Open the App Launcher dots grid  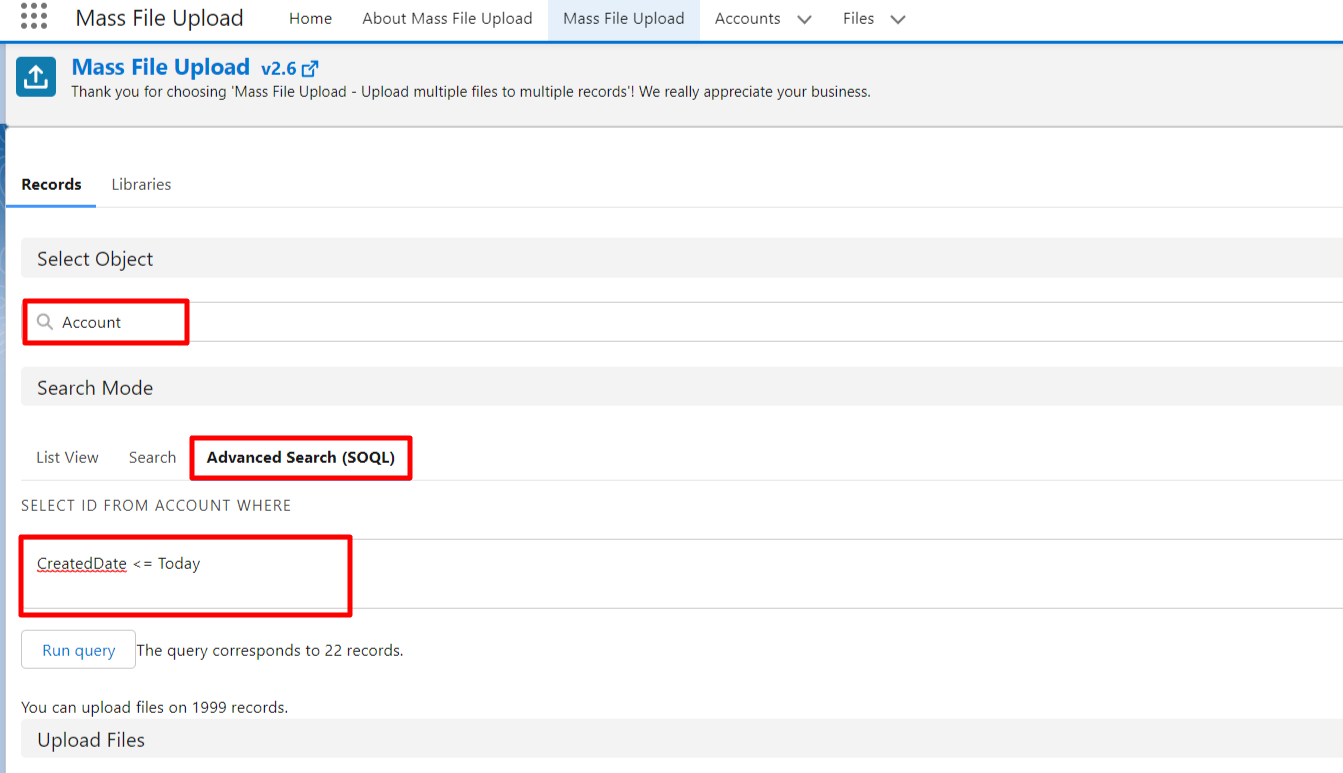[x=34, y=16]
